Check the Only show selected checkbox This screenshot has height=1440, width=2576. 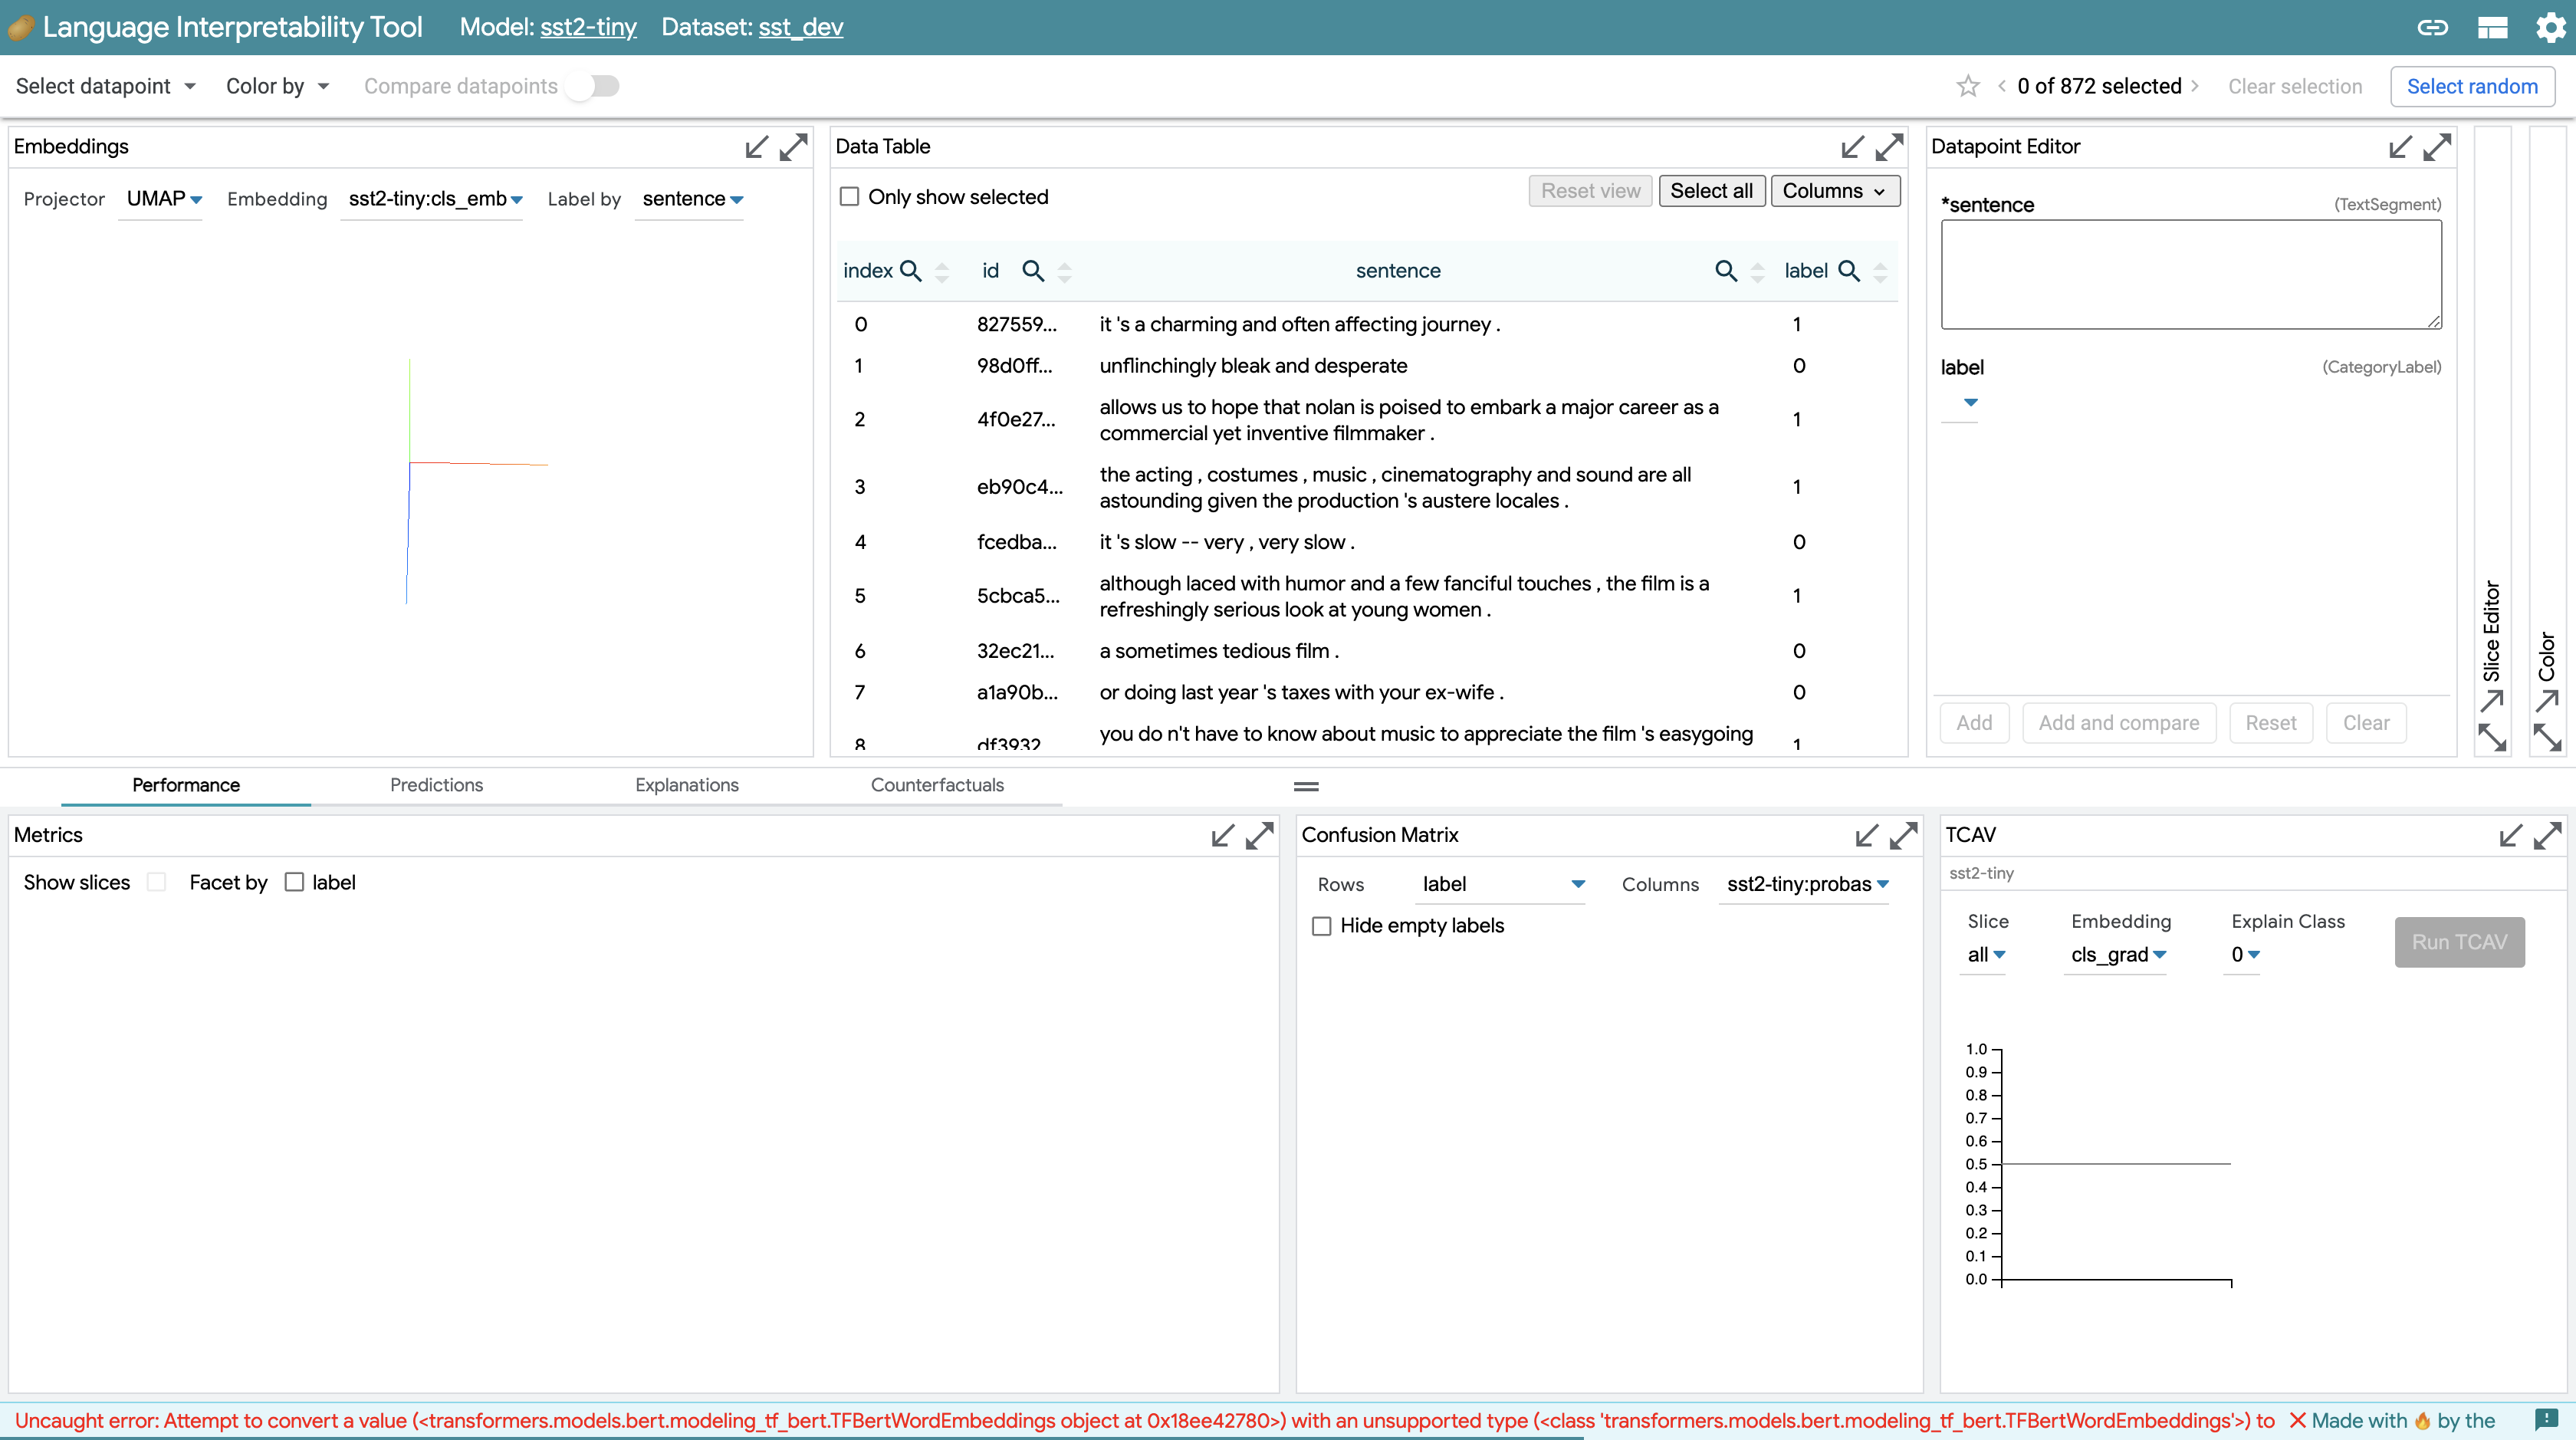tap(850, 196)
